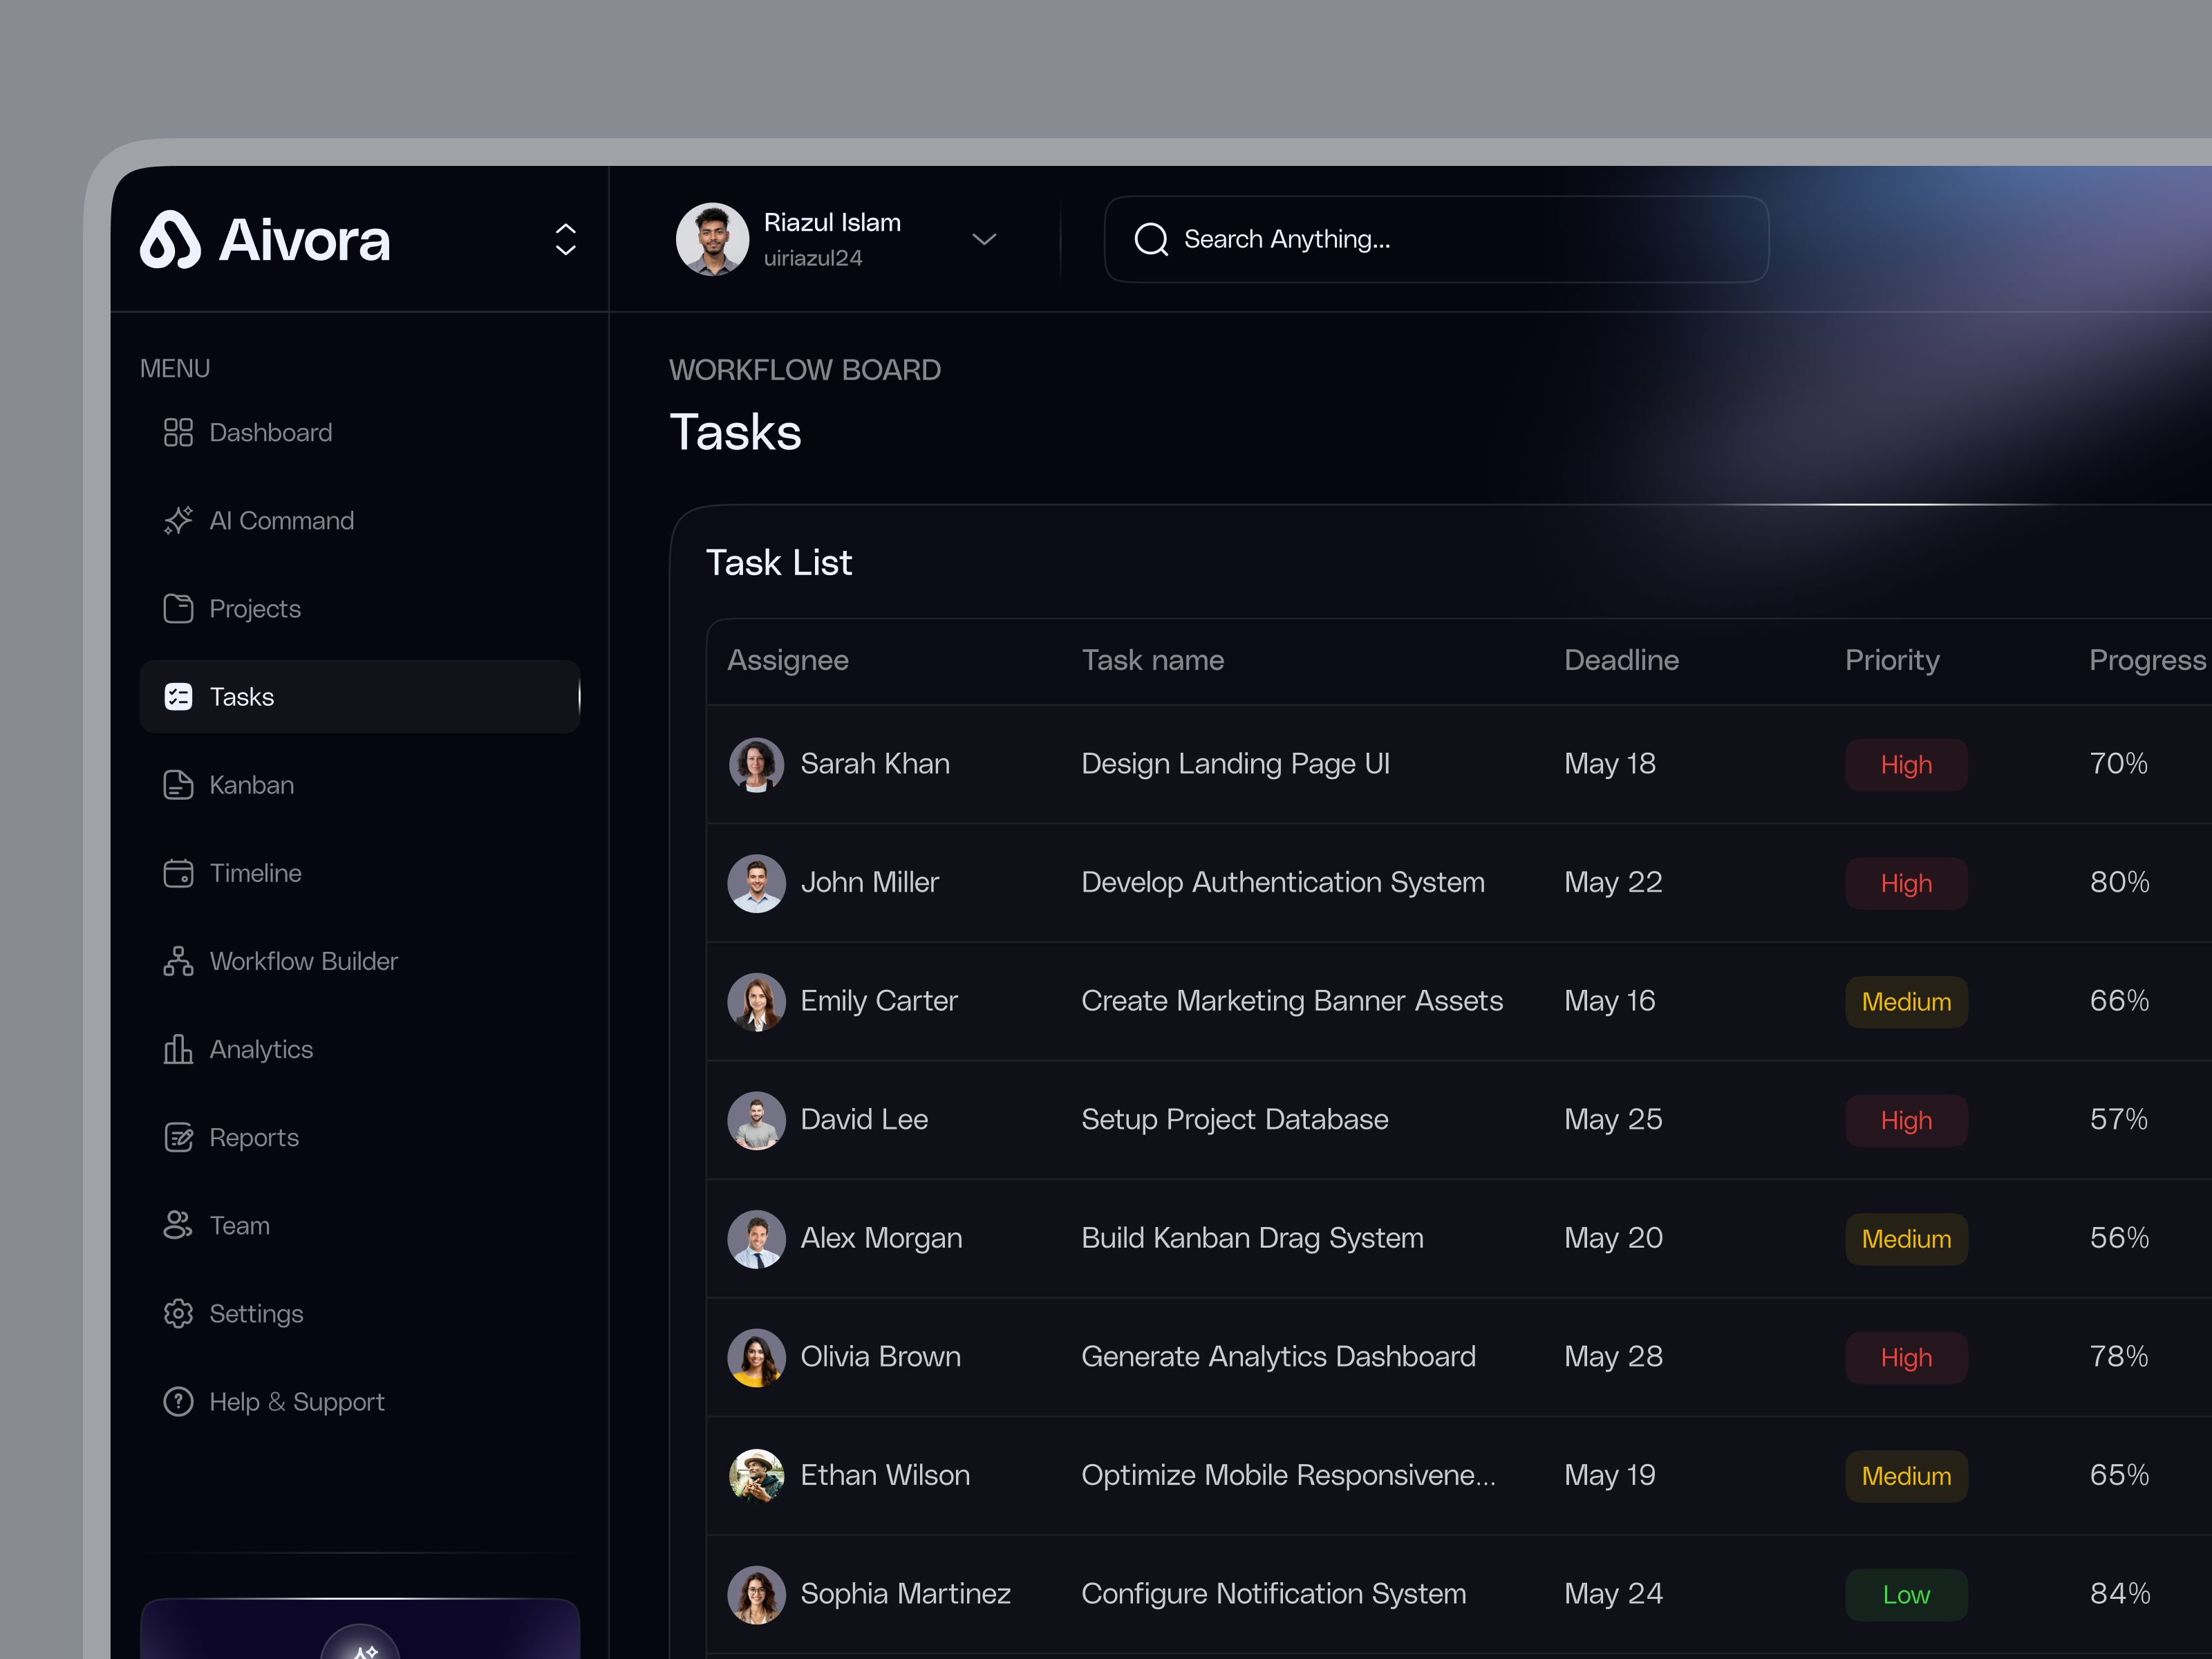The image size is (2212, 1659).
Task: Click the Timeline calendar icon
Action: (178, 873)
